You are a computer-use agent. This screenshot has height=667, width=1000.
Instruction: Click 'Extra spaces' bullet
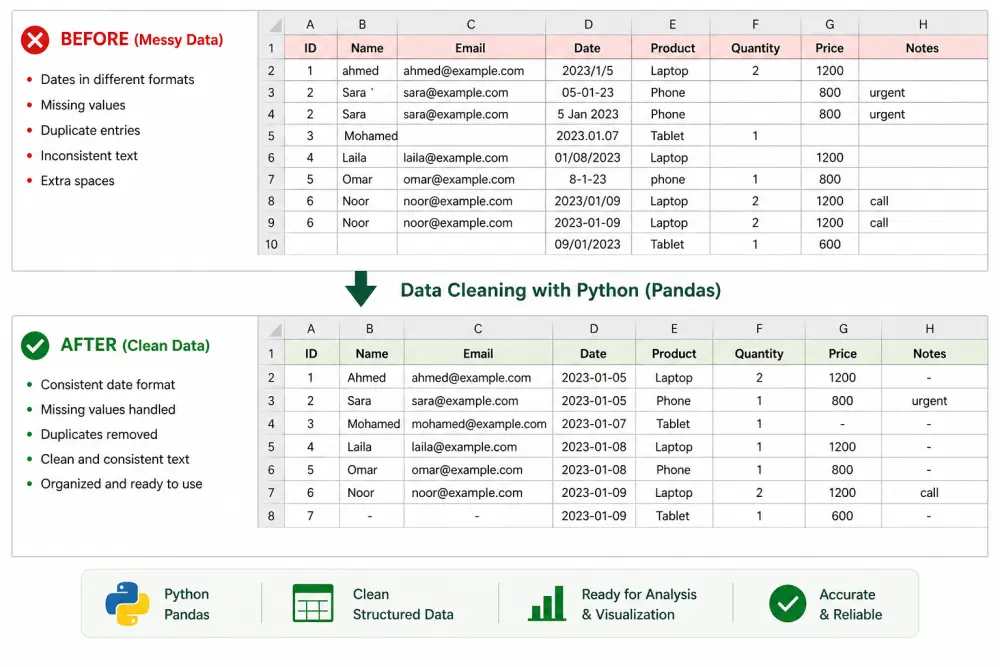(78, 180)
